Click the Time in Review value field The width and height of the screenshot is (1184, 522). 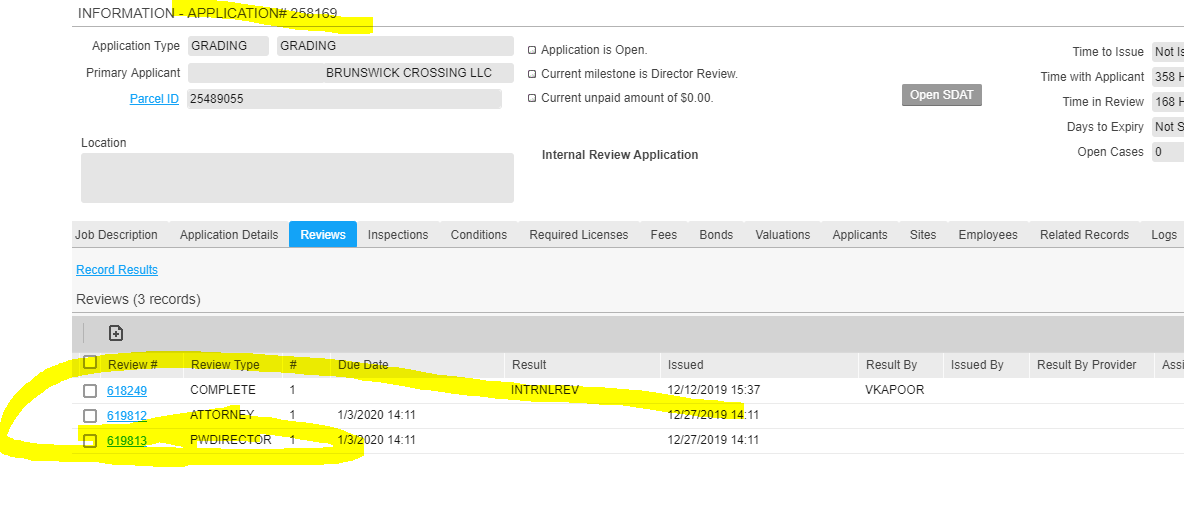point(1167,102)
